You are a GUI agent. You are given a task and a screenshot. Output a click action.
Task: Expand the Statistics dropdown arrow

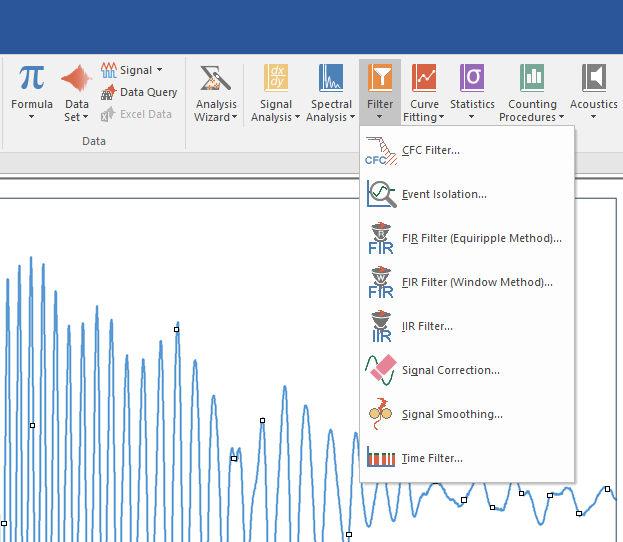[472, 117]
